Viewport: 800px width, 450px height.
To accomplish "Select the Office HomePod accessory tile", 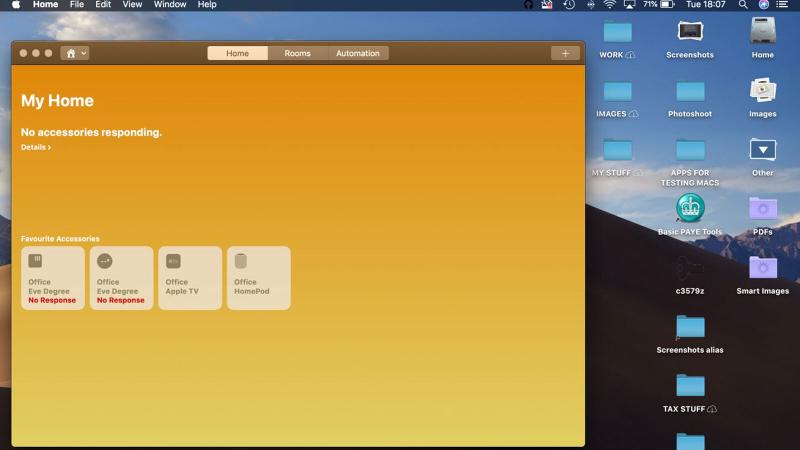I will [258, 278].
